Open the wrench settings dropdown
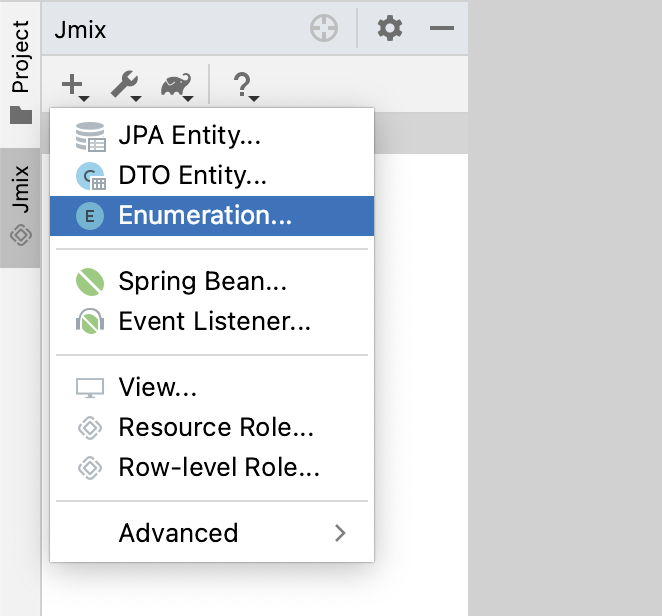This screenshot has width=662, height=616. [x=126, y=86]
